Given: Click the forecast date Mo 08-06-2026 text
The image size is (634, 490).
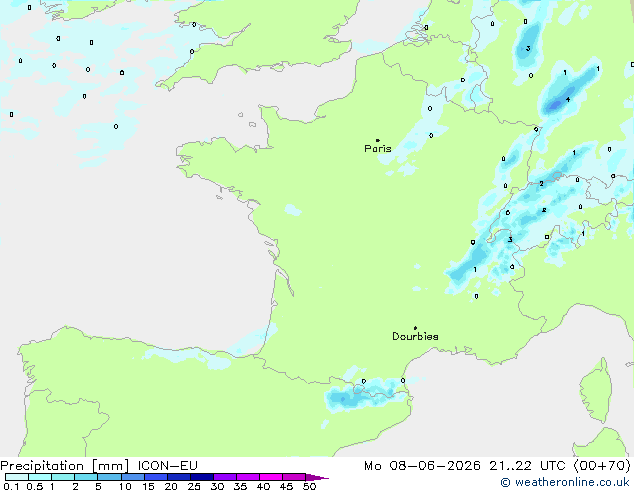Looking at the screenshot, I should [423, 466].
